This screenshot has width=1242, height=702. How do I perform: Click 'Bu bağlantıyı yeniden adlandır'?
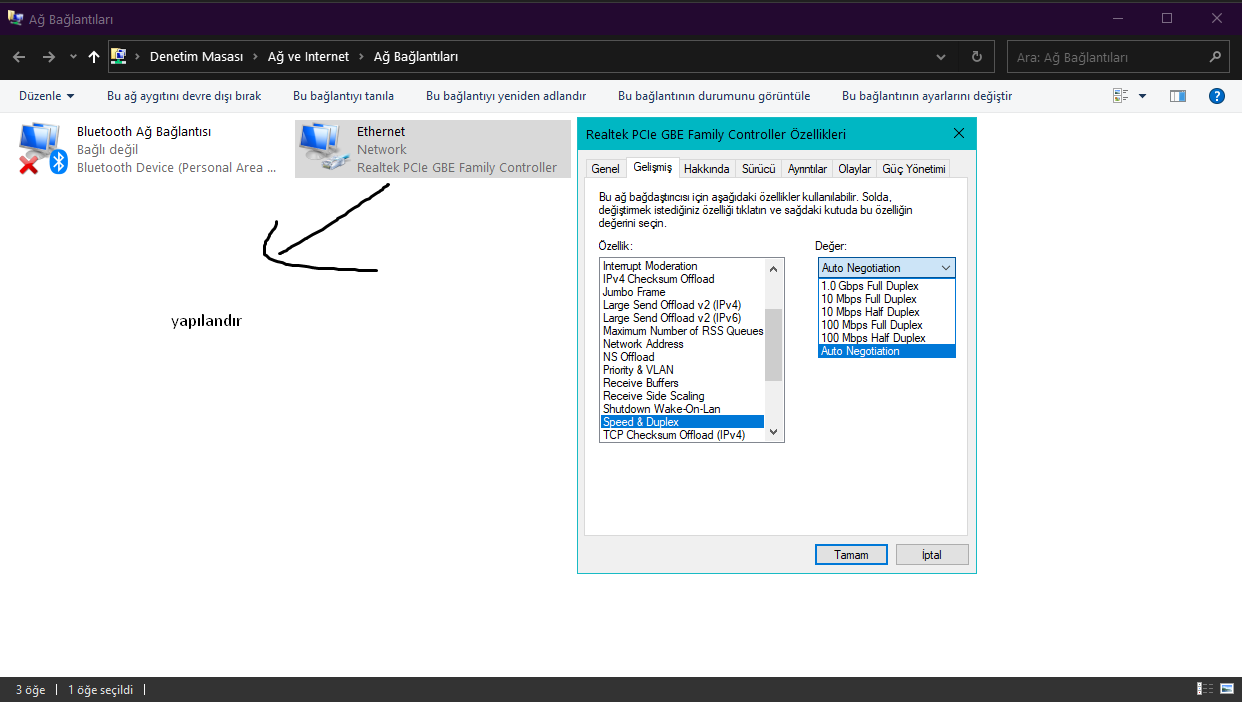click(x=506, y=96)
